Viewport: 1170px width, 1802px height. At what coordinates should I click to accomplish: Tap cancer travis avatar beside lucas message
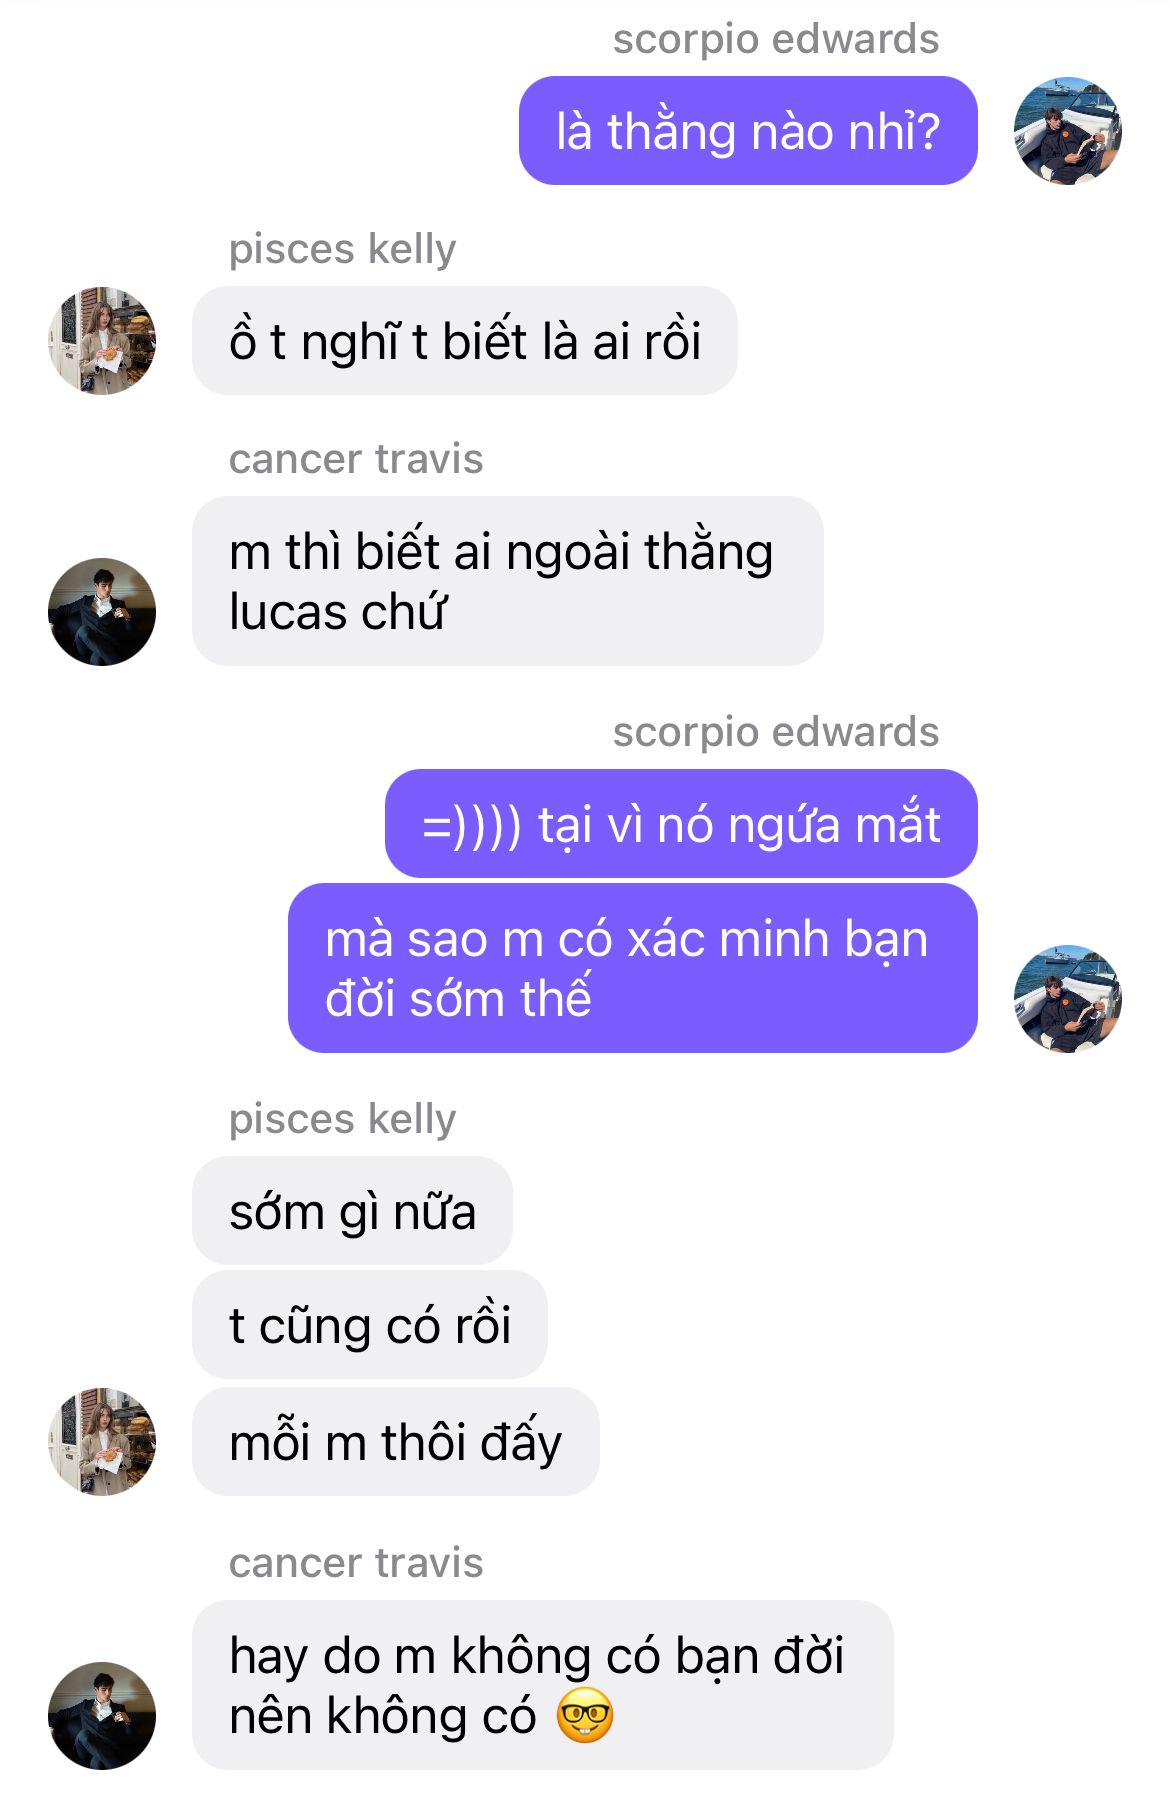coord(102,612)
